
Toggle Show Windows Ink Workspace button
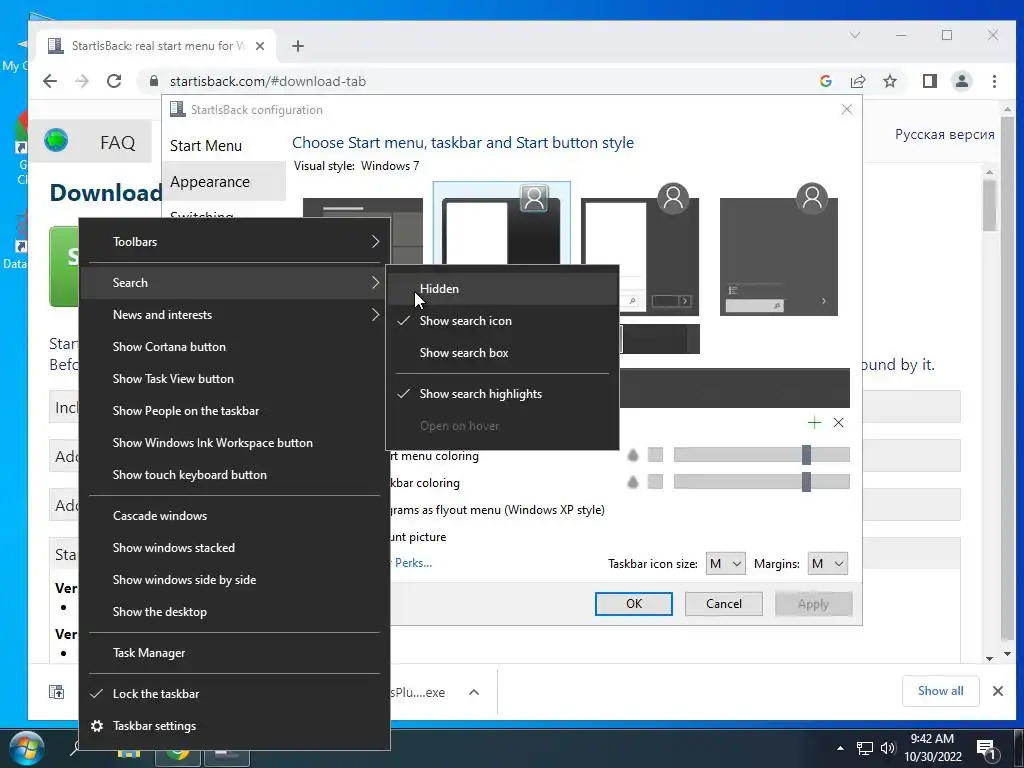tap(235, 443)
